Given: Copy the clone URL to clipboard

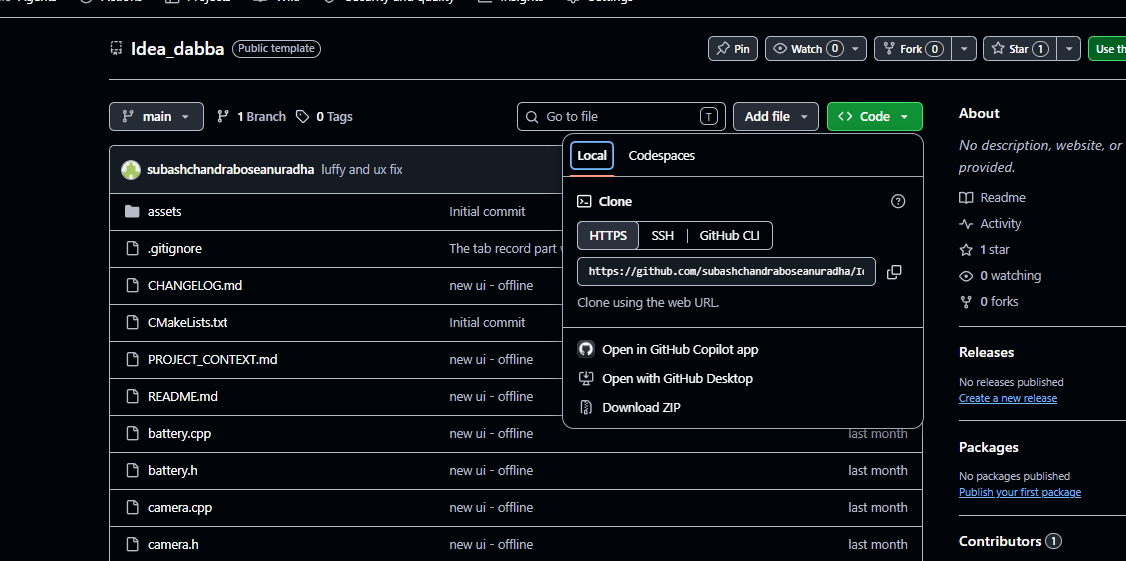Looking at the screenshot, I should (894, 272).
